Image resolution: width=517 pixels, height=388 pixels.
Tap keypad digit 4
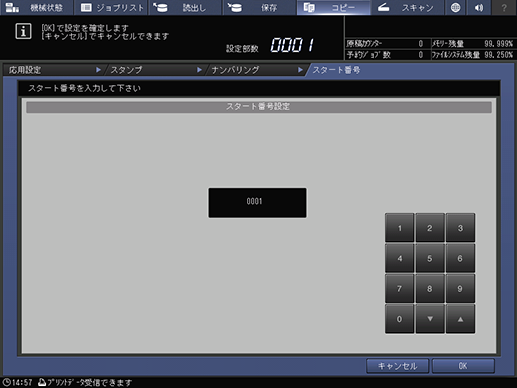point(399,258)
